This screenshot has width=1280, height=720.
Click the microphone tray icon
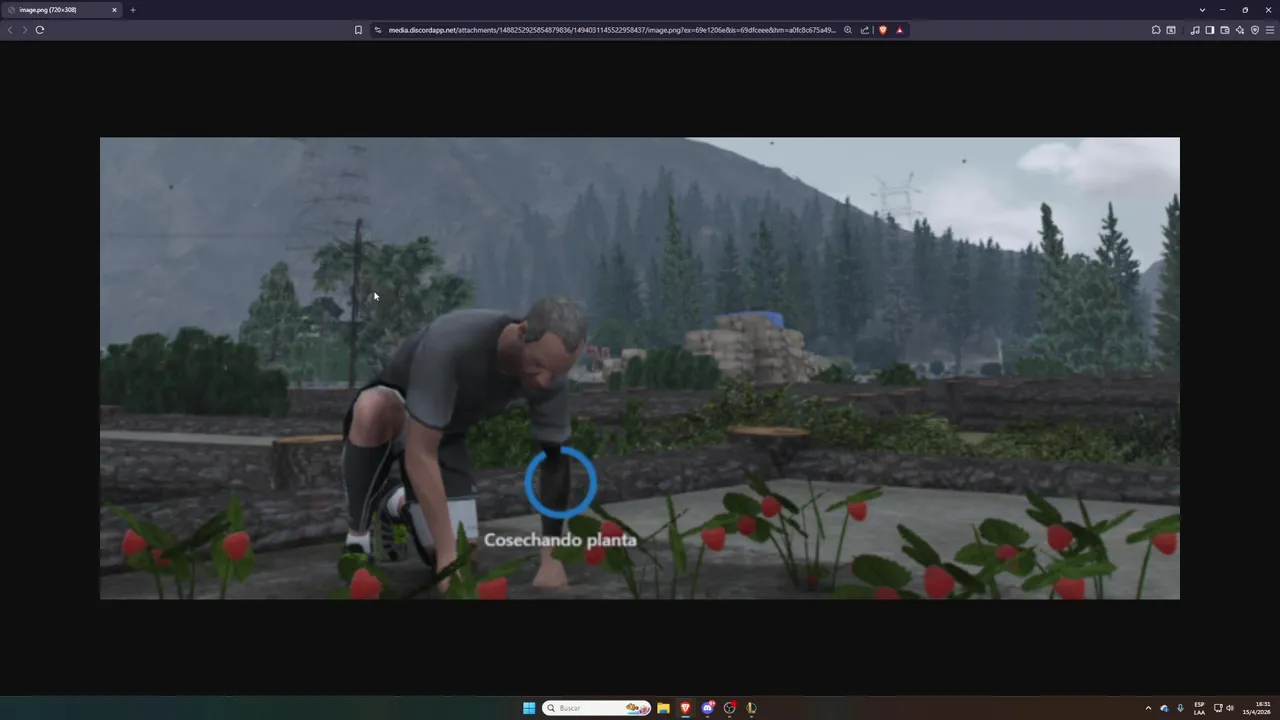point(1180,708)
